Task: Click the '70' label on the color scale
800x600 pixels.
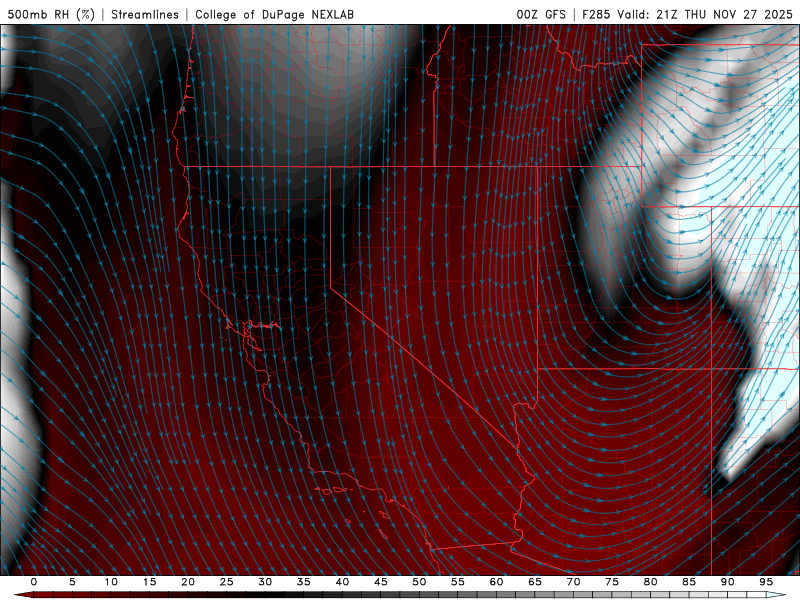Action: coord(573,582)
